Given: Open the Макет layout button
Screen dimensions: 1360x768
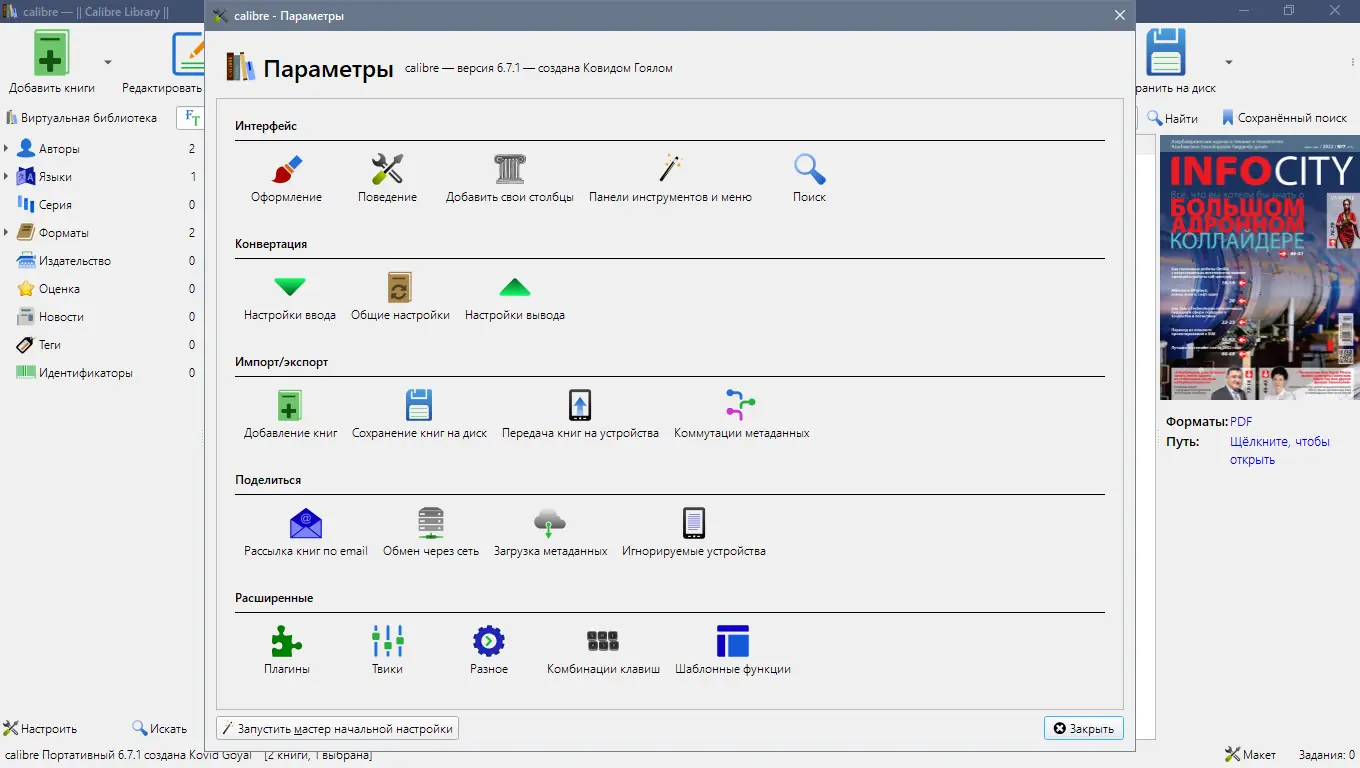Looking at the screenshot, I should point(1250,755).
